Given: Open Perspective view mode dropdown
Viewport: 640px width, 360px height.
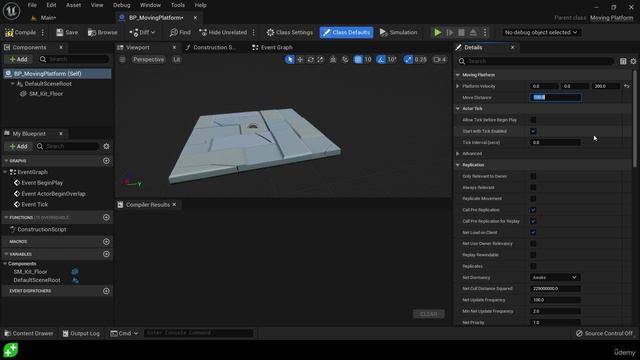Looking at the screenshot, I should click(148, 60).
